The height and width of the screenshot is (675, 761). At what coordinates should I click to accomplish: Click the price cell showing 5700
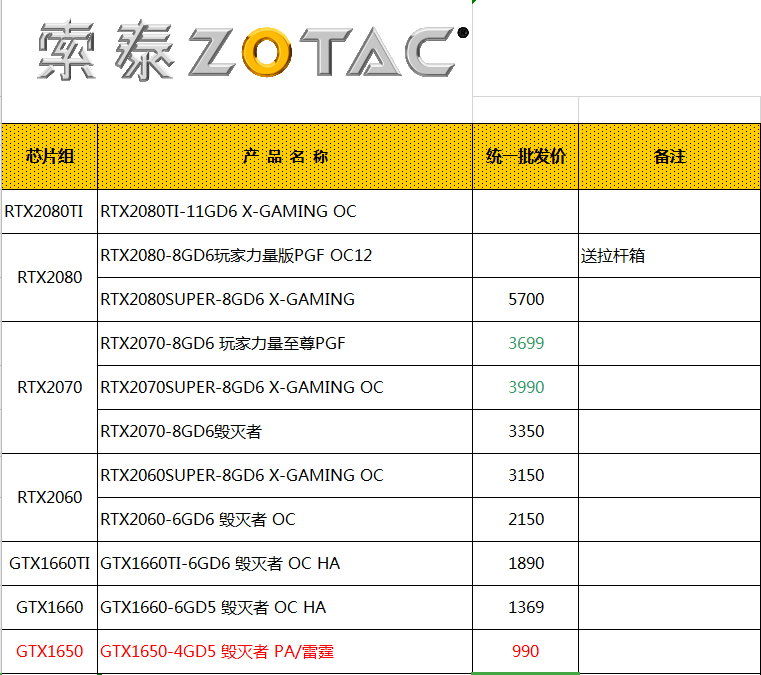pos(525,299)
